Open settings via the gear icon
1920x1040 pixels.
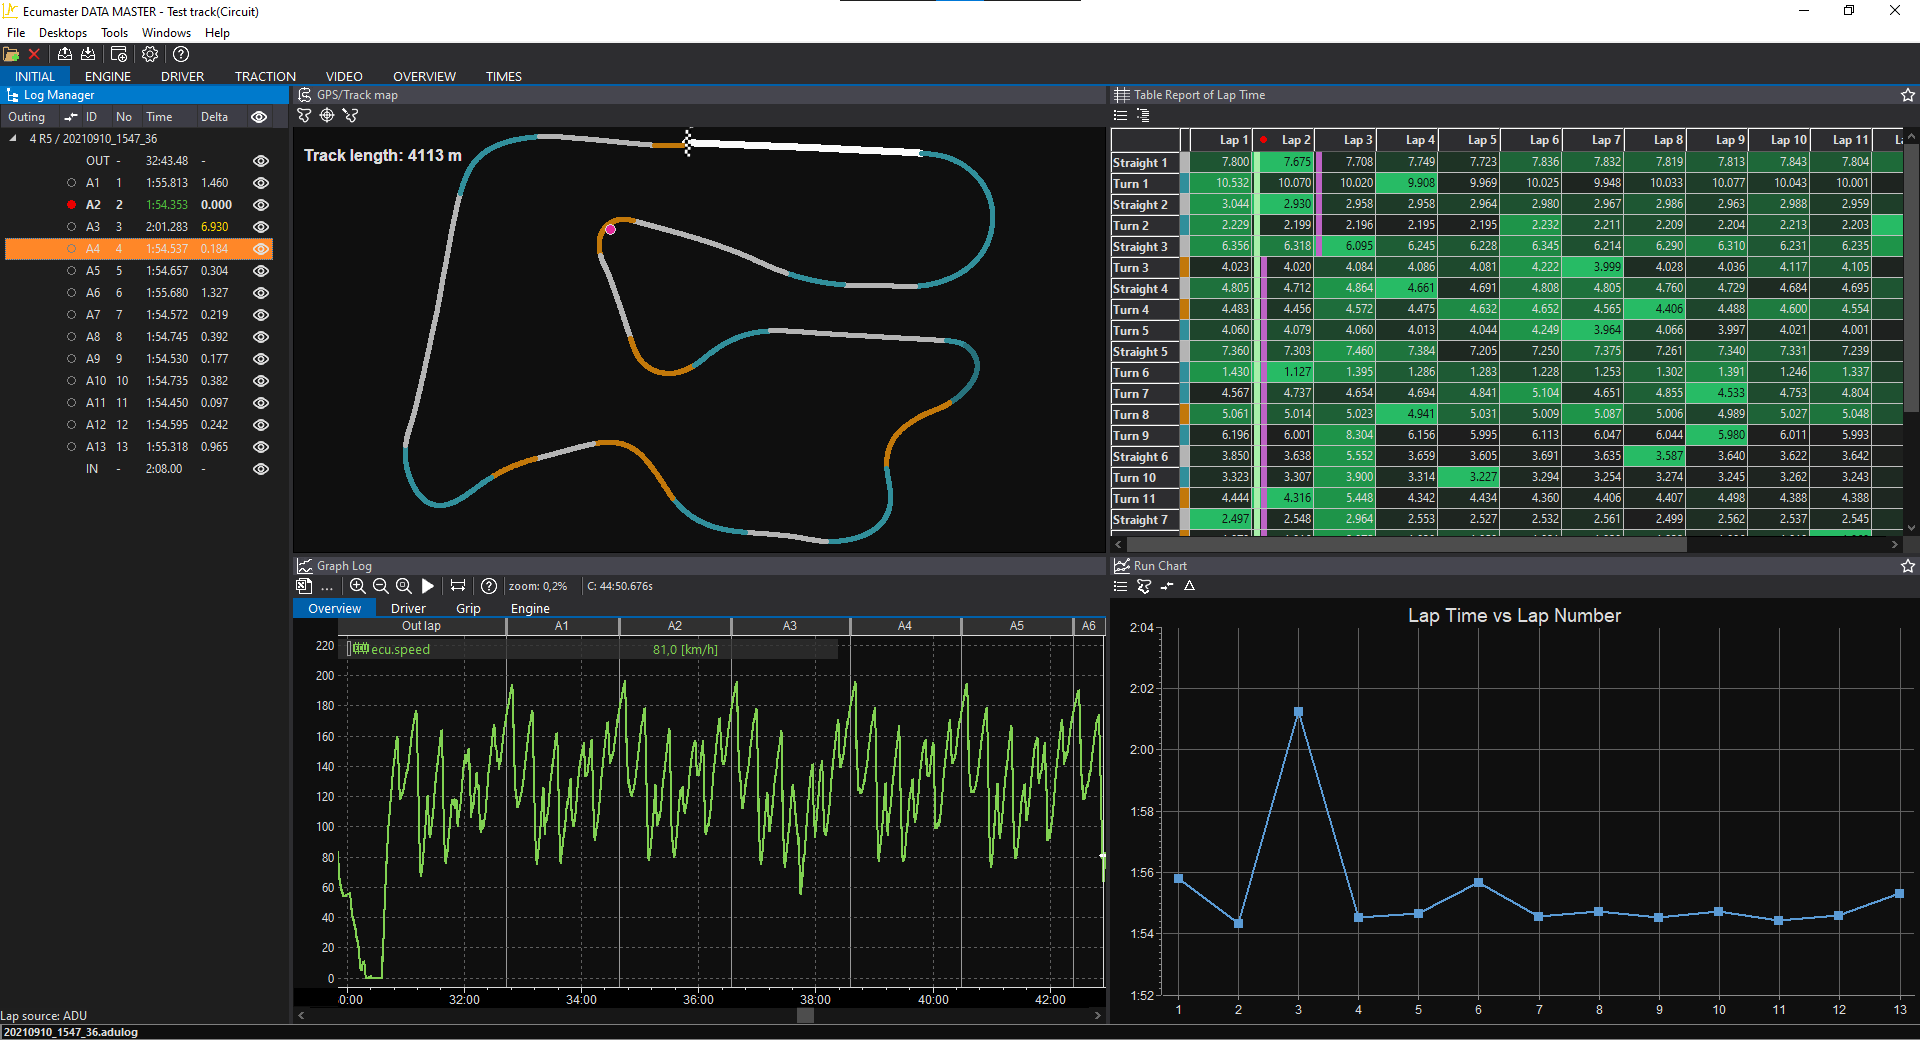[x=150, y=54]
